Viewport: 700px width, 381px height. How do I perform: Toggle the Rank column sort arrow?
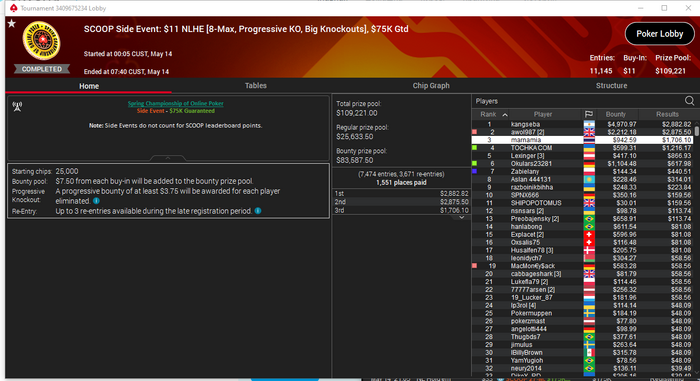[x=505, y=115]
